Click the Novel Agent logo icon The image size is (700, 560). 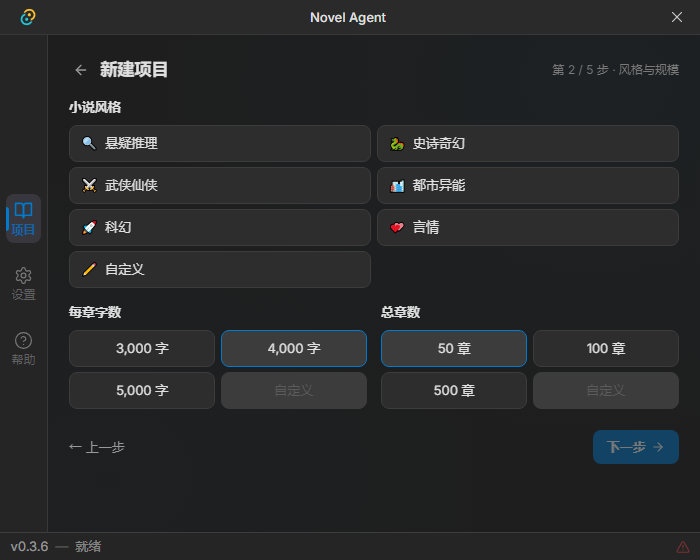pyautogui.click(x=28, y=17)
